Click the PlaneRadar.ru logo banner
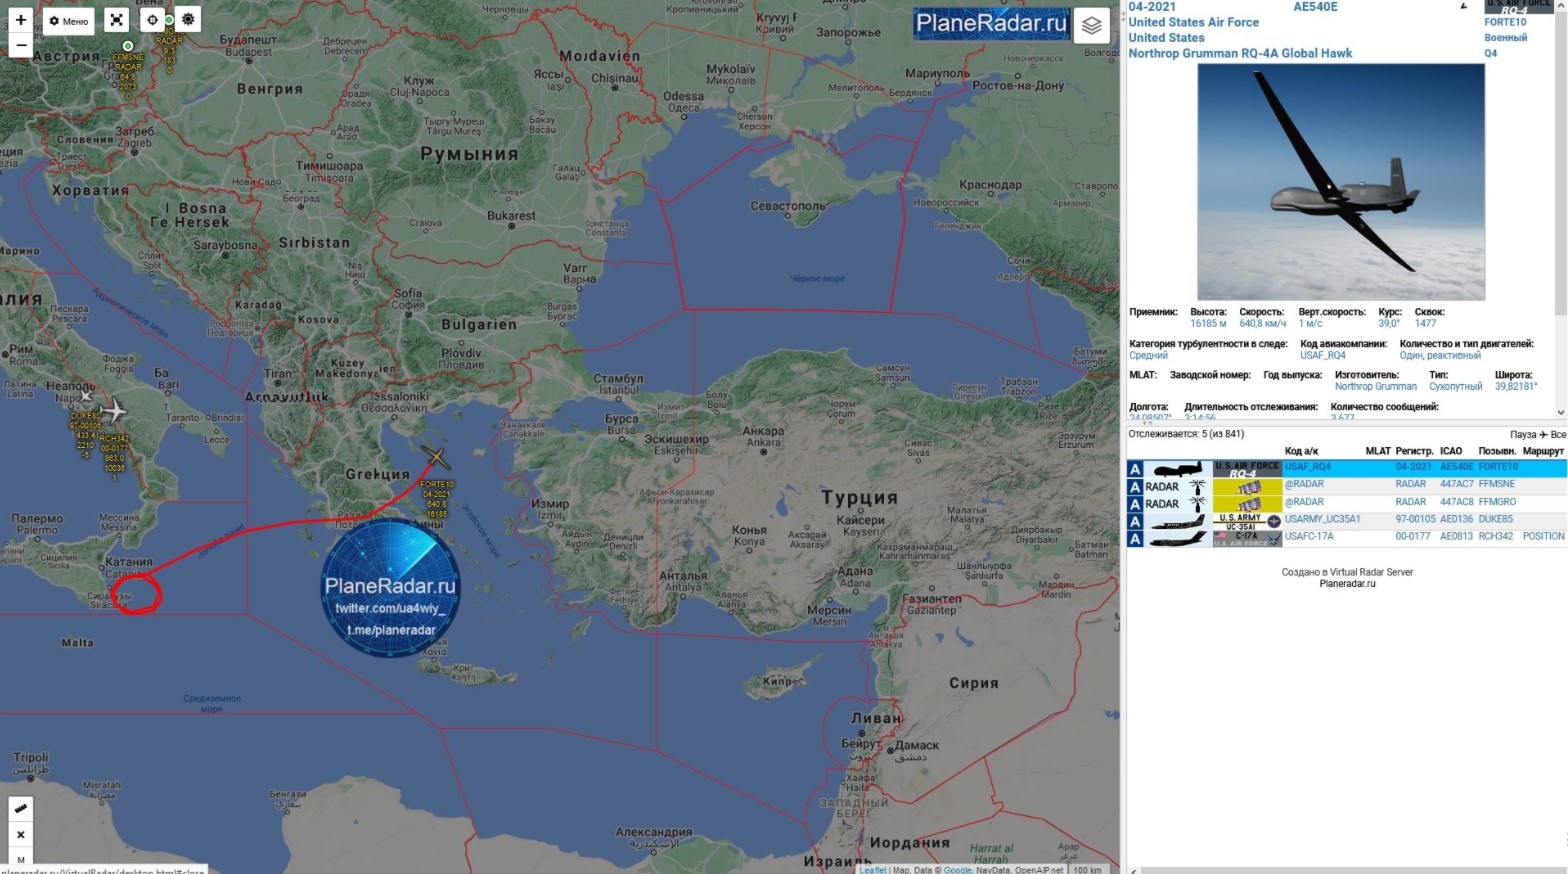The height and width of the screenshot is (874, 1568). (991, 24)
